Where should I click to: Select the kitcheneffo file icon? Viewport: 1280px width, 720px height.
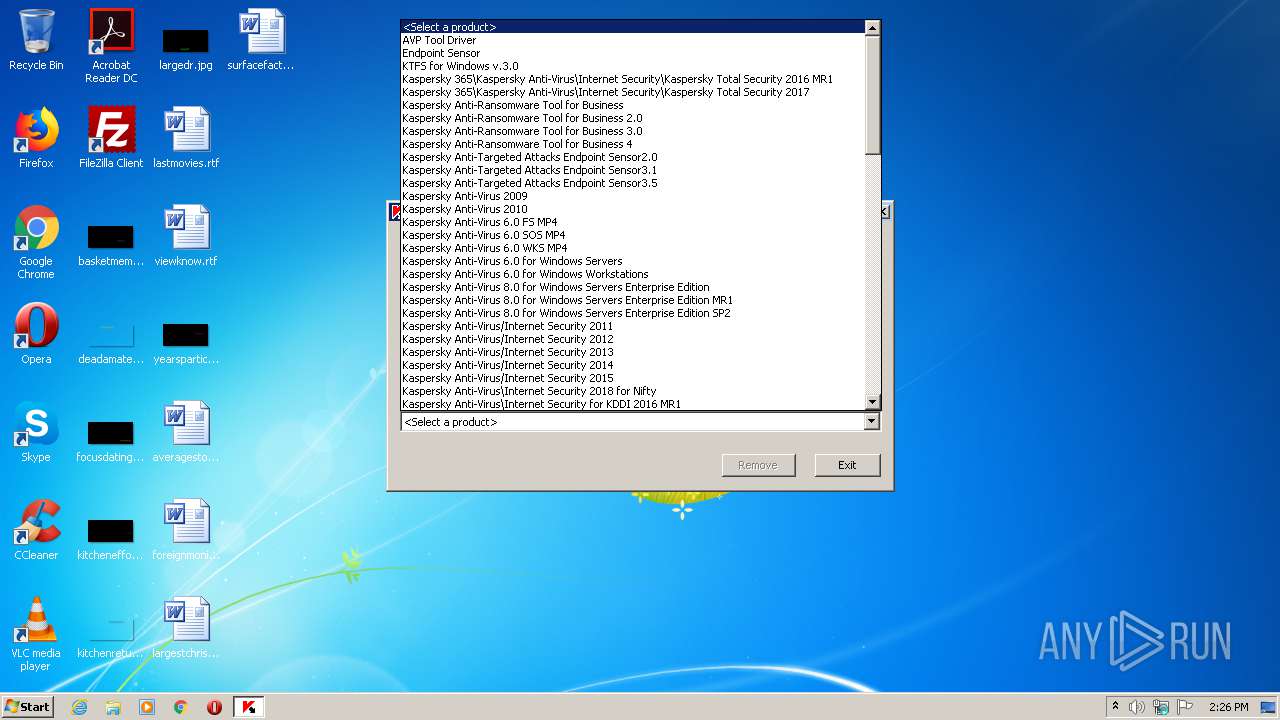tap(111, 538)
